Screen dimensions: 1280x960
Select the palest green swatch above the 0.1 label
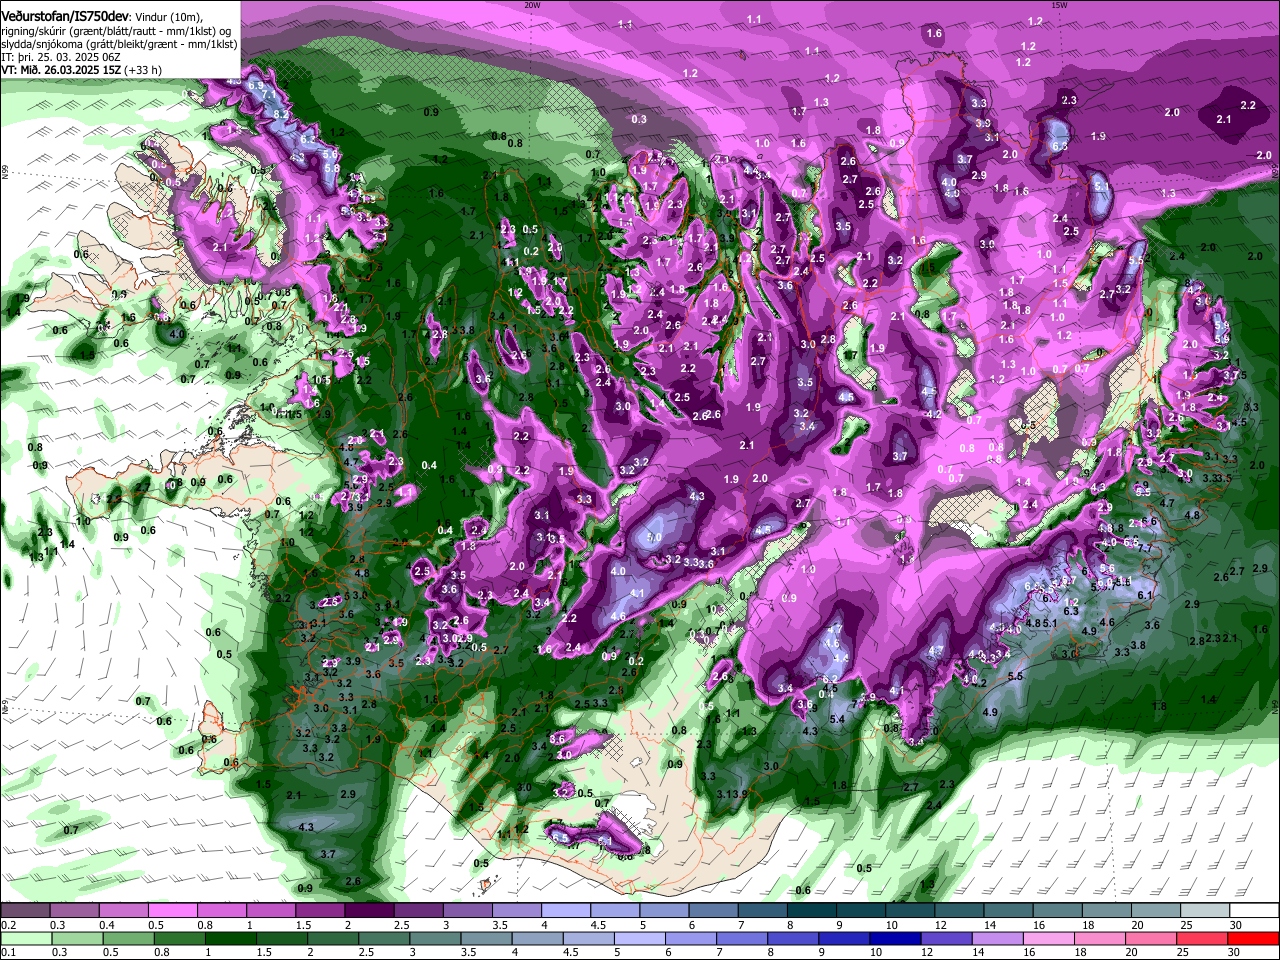26,938
